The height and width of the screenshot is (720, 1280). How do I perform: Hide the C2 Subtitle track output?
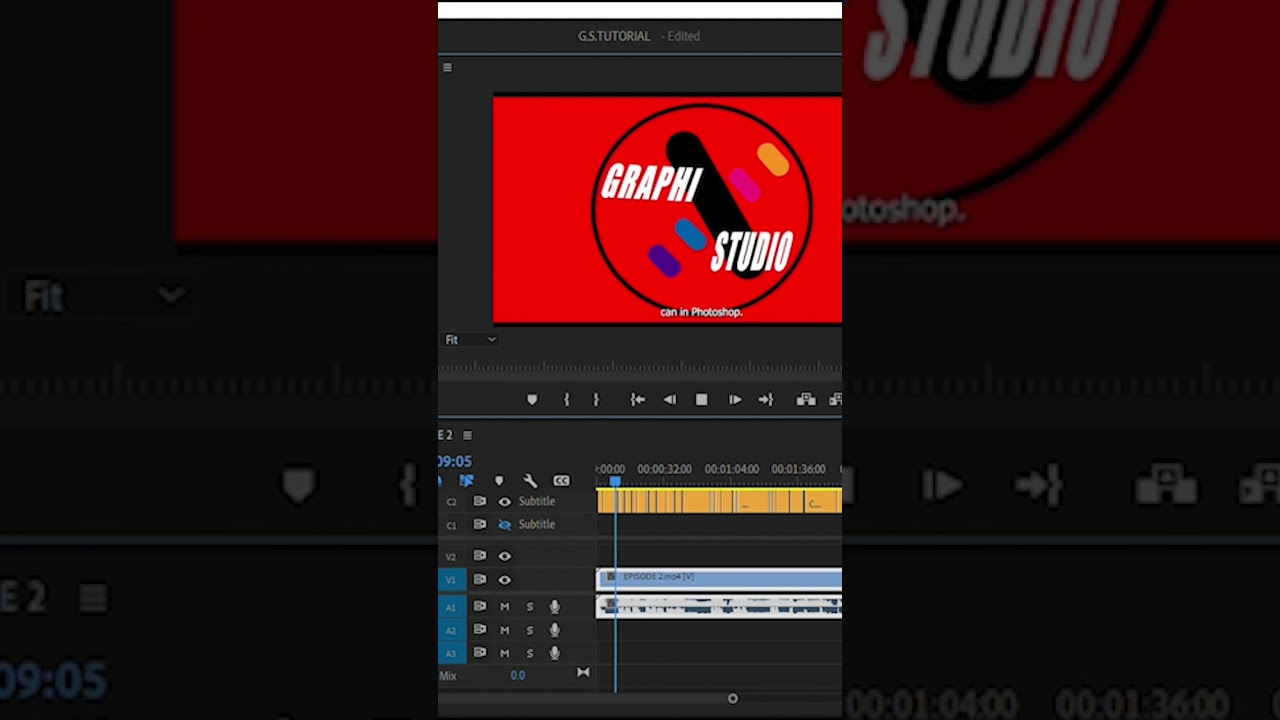click(x=504, y=502)
